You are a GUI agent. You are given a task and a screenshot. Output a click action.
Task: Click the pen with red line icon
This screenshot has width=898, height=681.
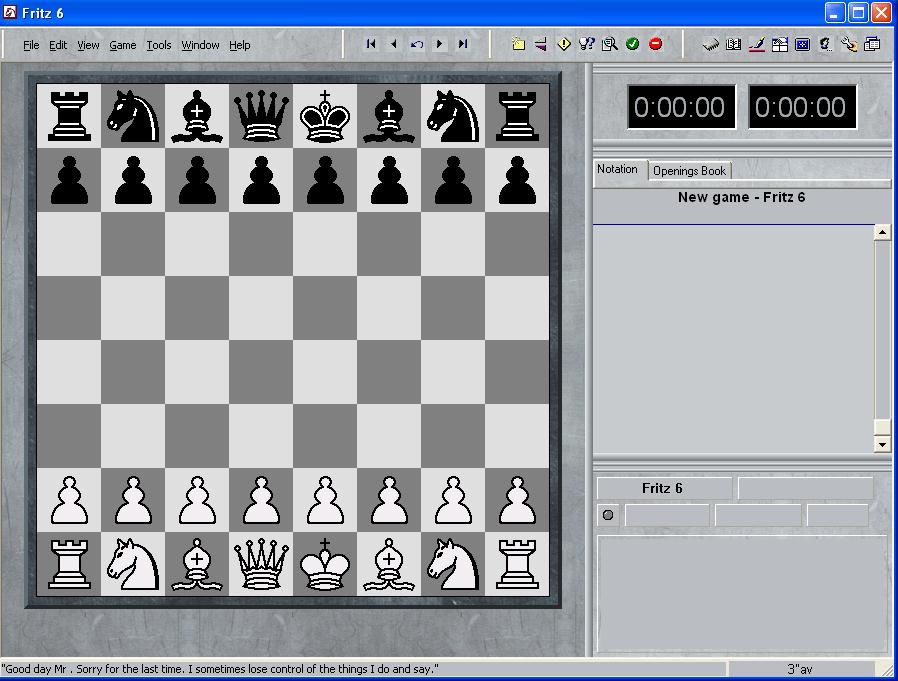[x=757, y=44]
